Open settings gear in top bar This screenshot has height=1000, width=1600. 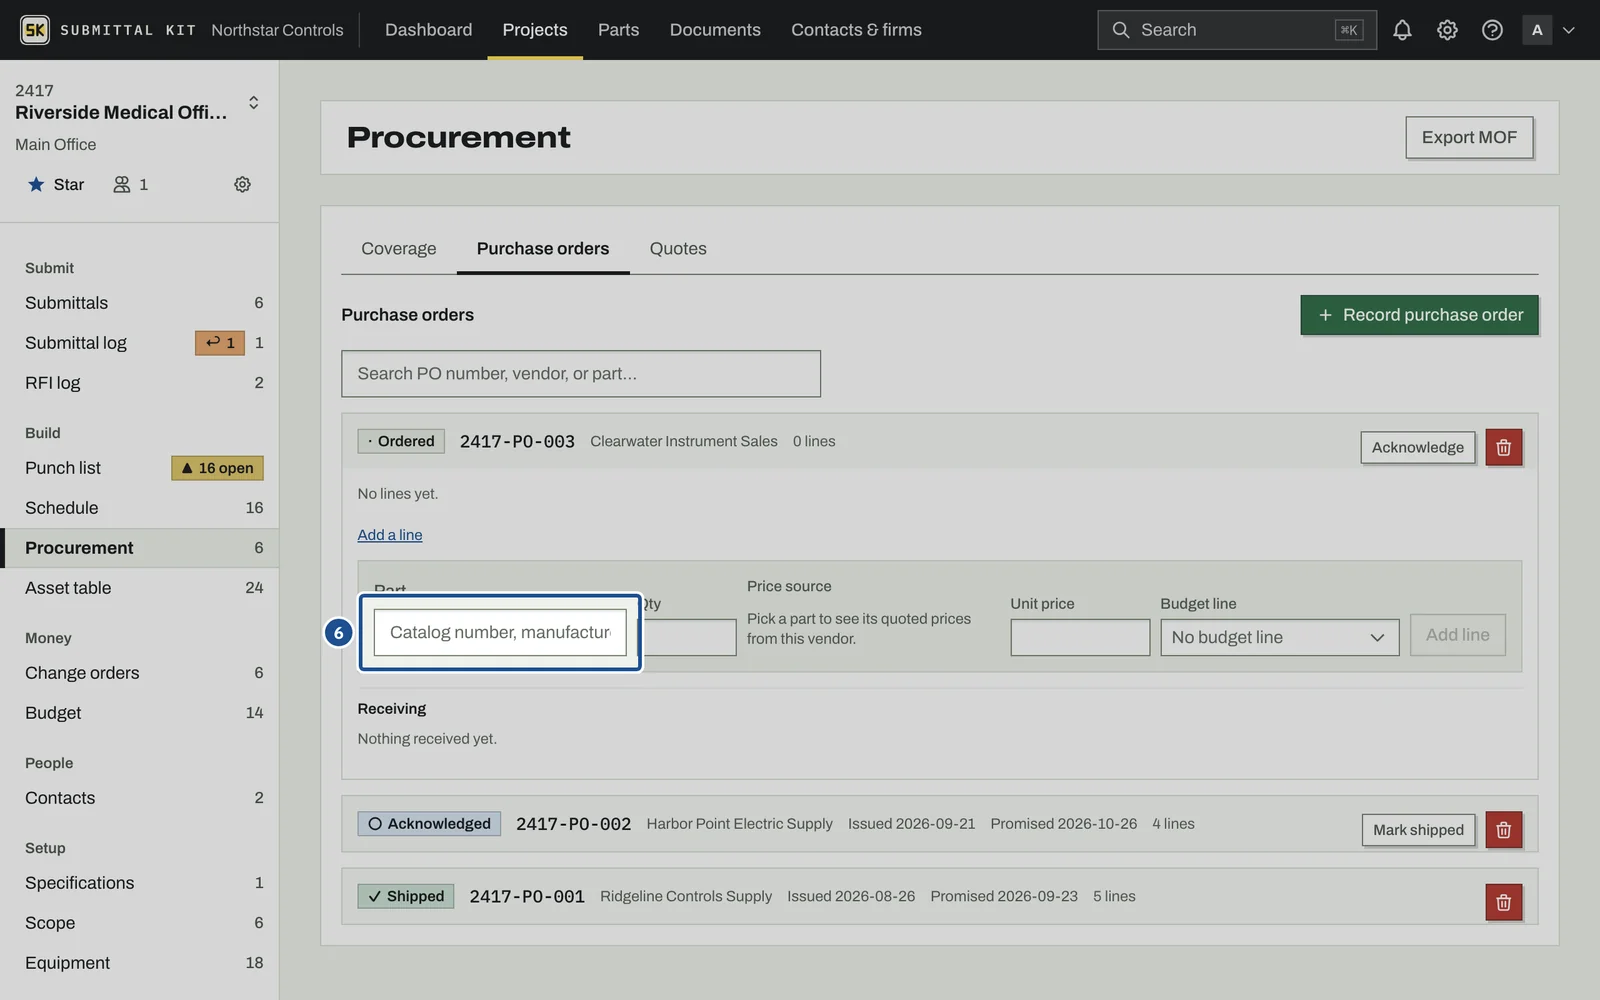(x=1447, y=30)
